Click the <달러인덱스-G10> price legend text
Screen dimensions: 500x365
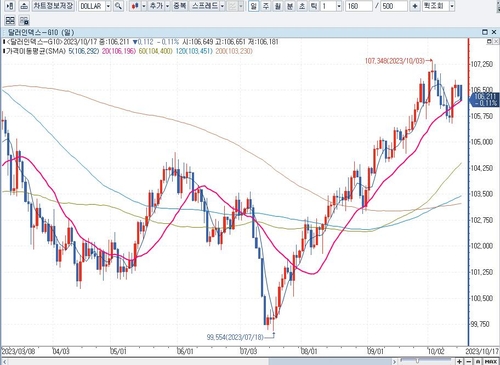pyautogui.click(x=34, y=42)
